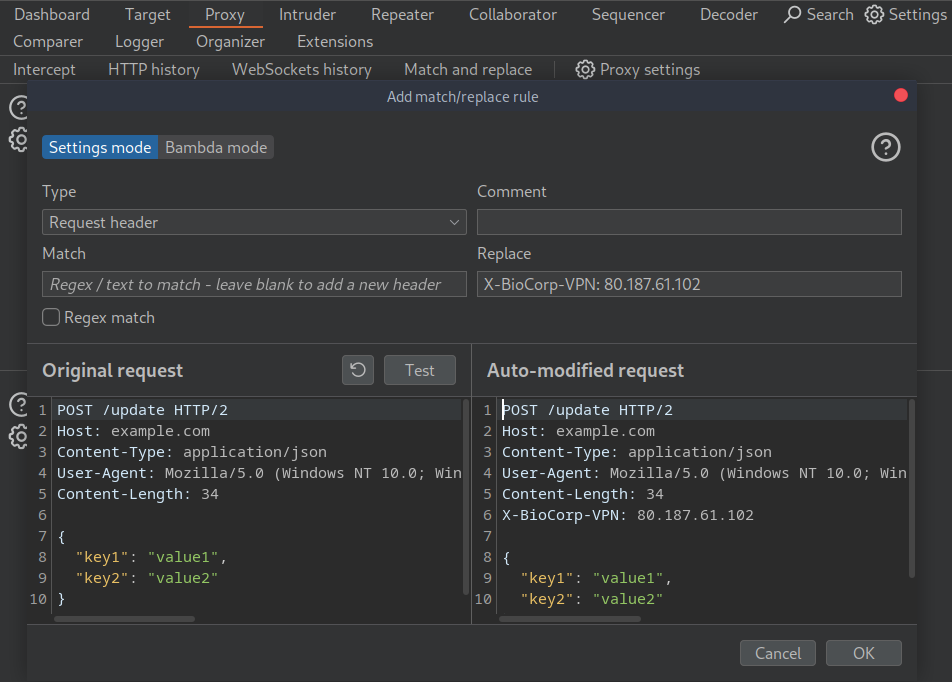The image size is (952, 682).
Task: Click the help icon in the rule dialog
Action: 885,147
